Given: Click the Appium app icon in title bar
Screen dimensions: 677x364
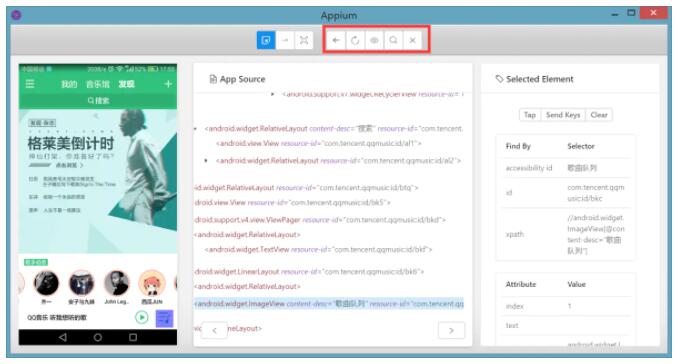Looking at the screenshot, I should pyautogui.click(x=16, y=15).
